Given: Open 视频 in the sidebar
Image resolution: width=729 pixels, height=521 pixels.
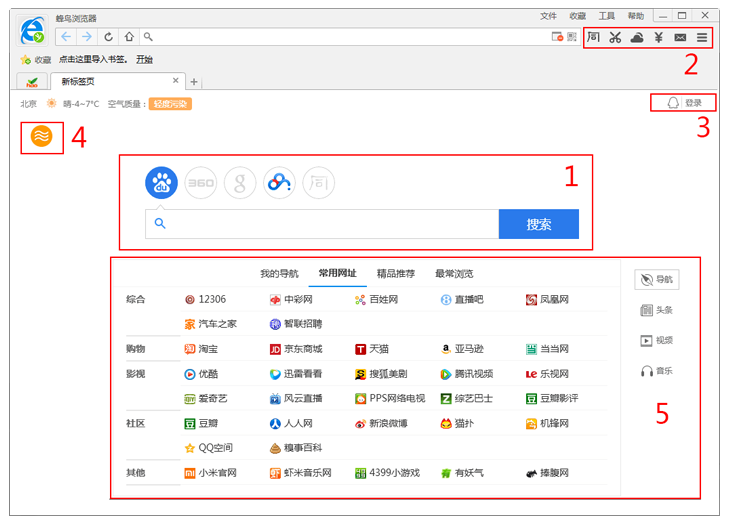Looking at the screenshot, I should (656, 341).
